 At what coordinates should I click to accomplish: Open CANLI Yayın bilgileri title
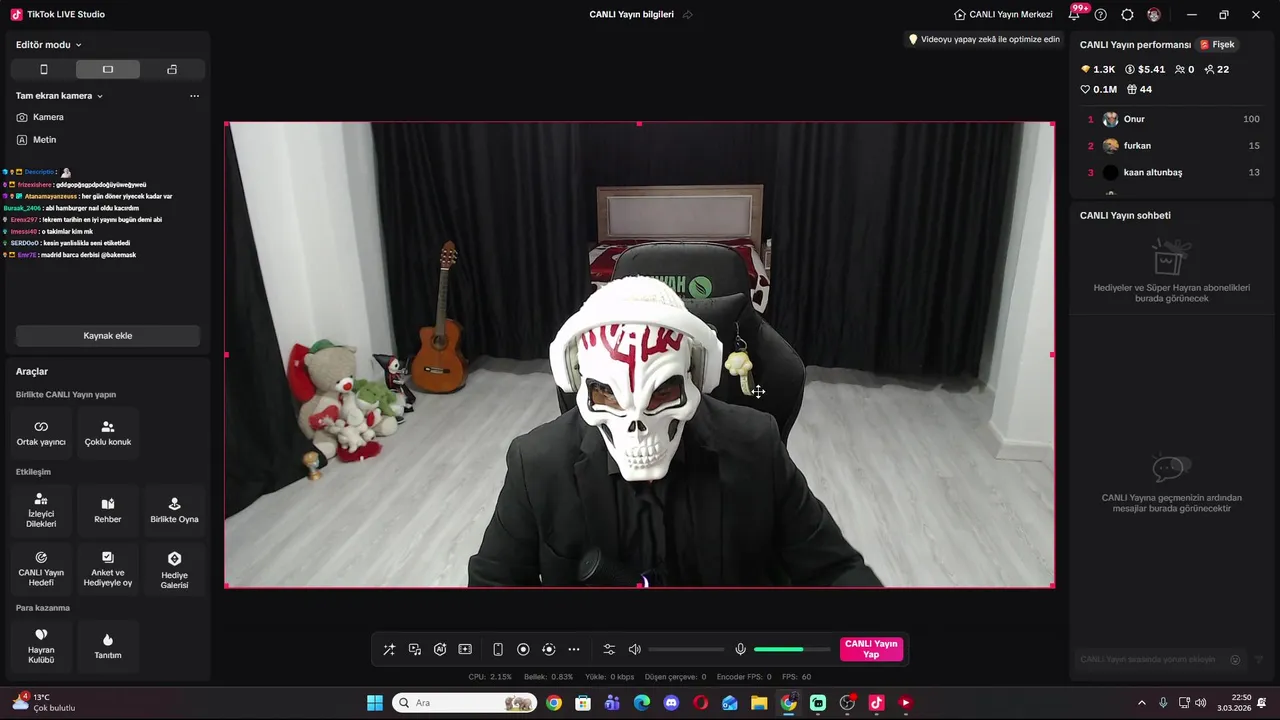tap(631, 15)
